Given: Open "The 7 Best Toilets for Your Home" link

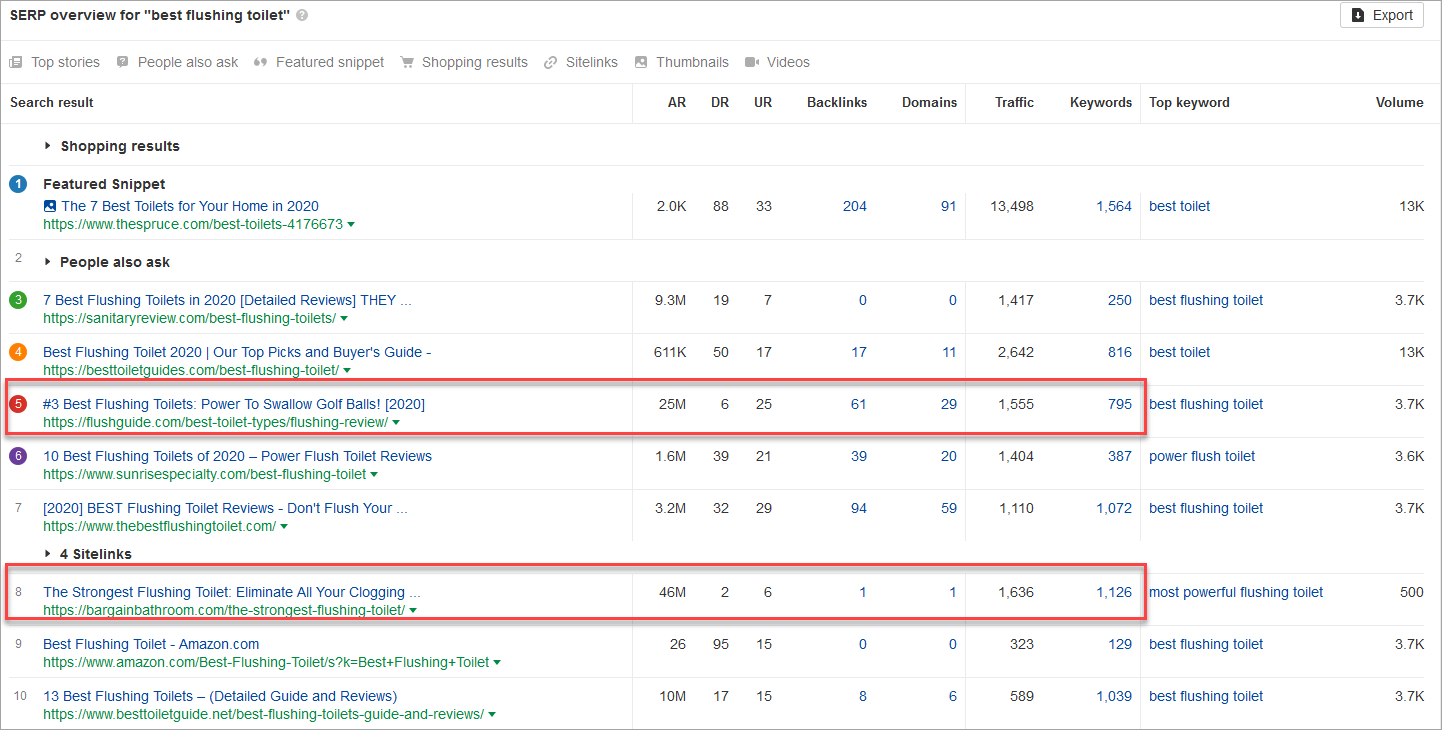Looking at the screenshot, I should tap(190, 206).
